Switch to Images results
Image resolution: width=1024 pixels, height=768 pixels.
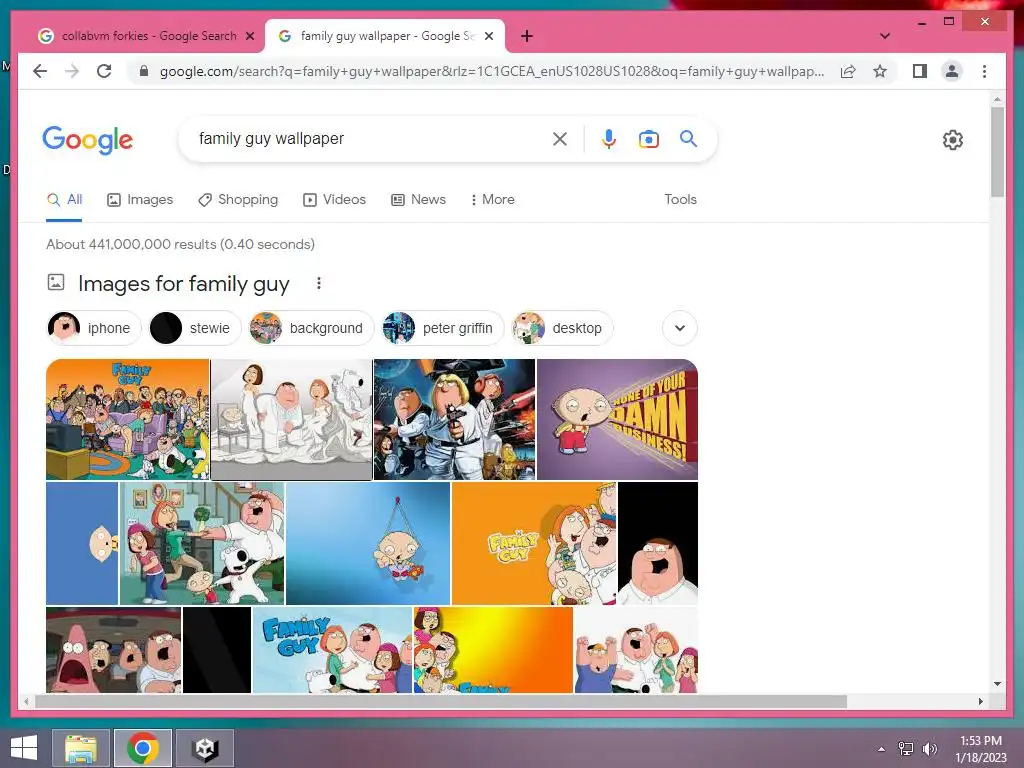point(140,200)
